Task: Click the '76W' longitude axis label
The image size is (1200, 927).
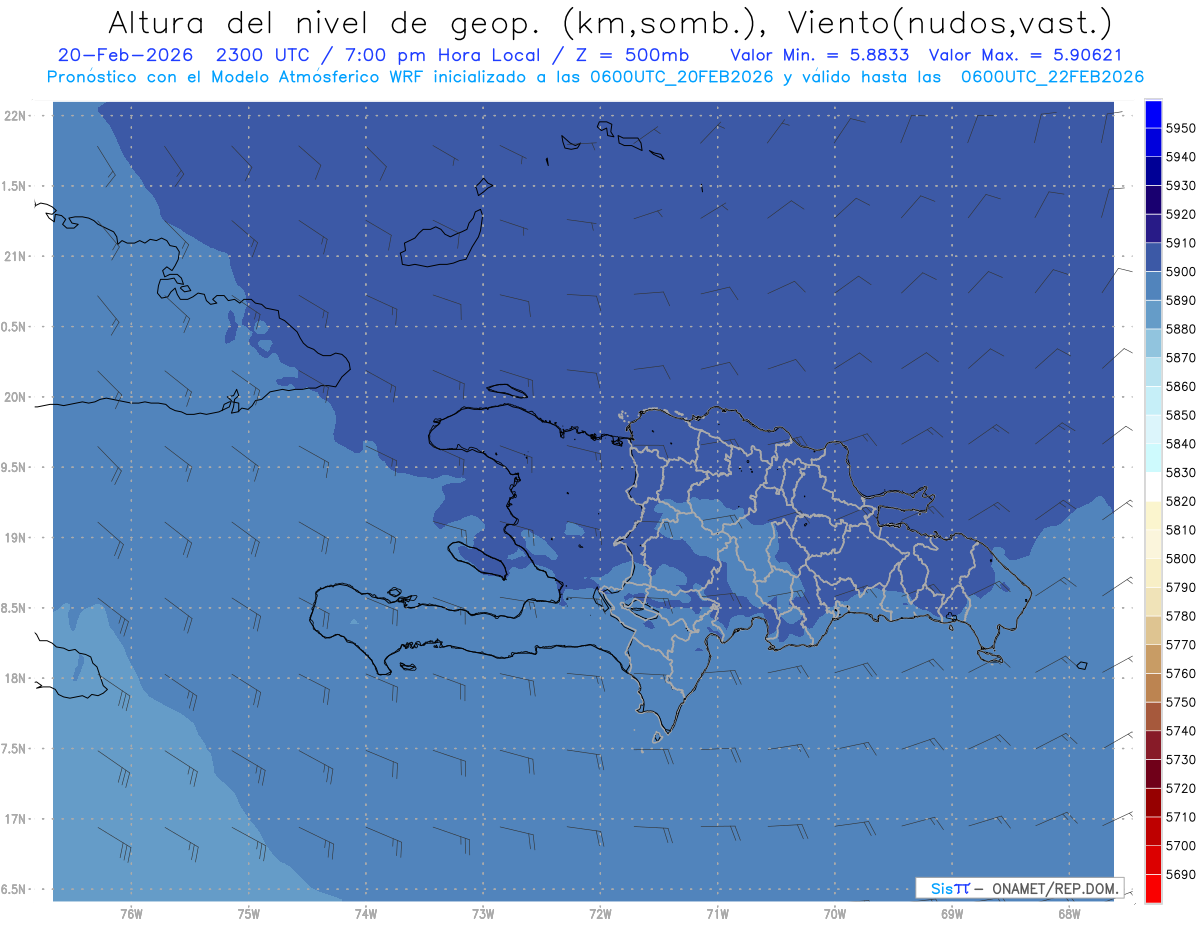Action: (131, 914)
